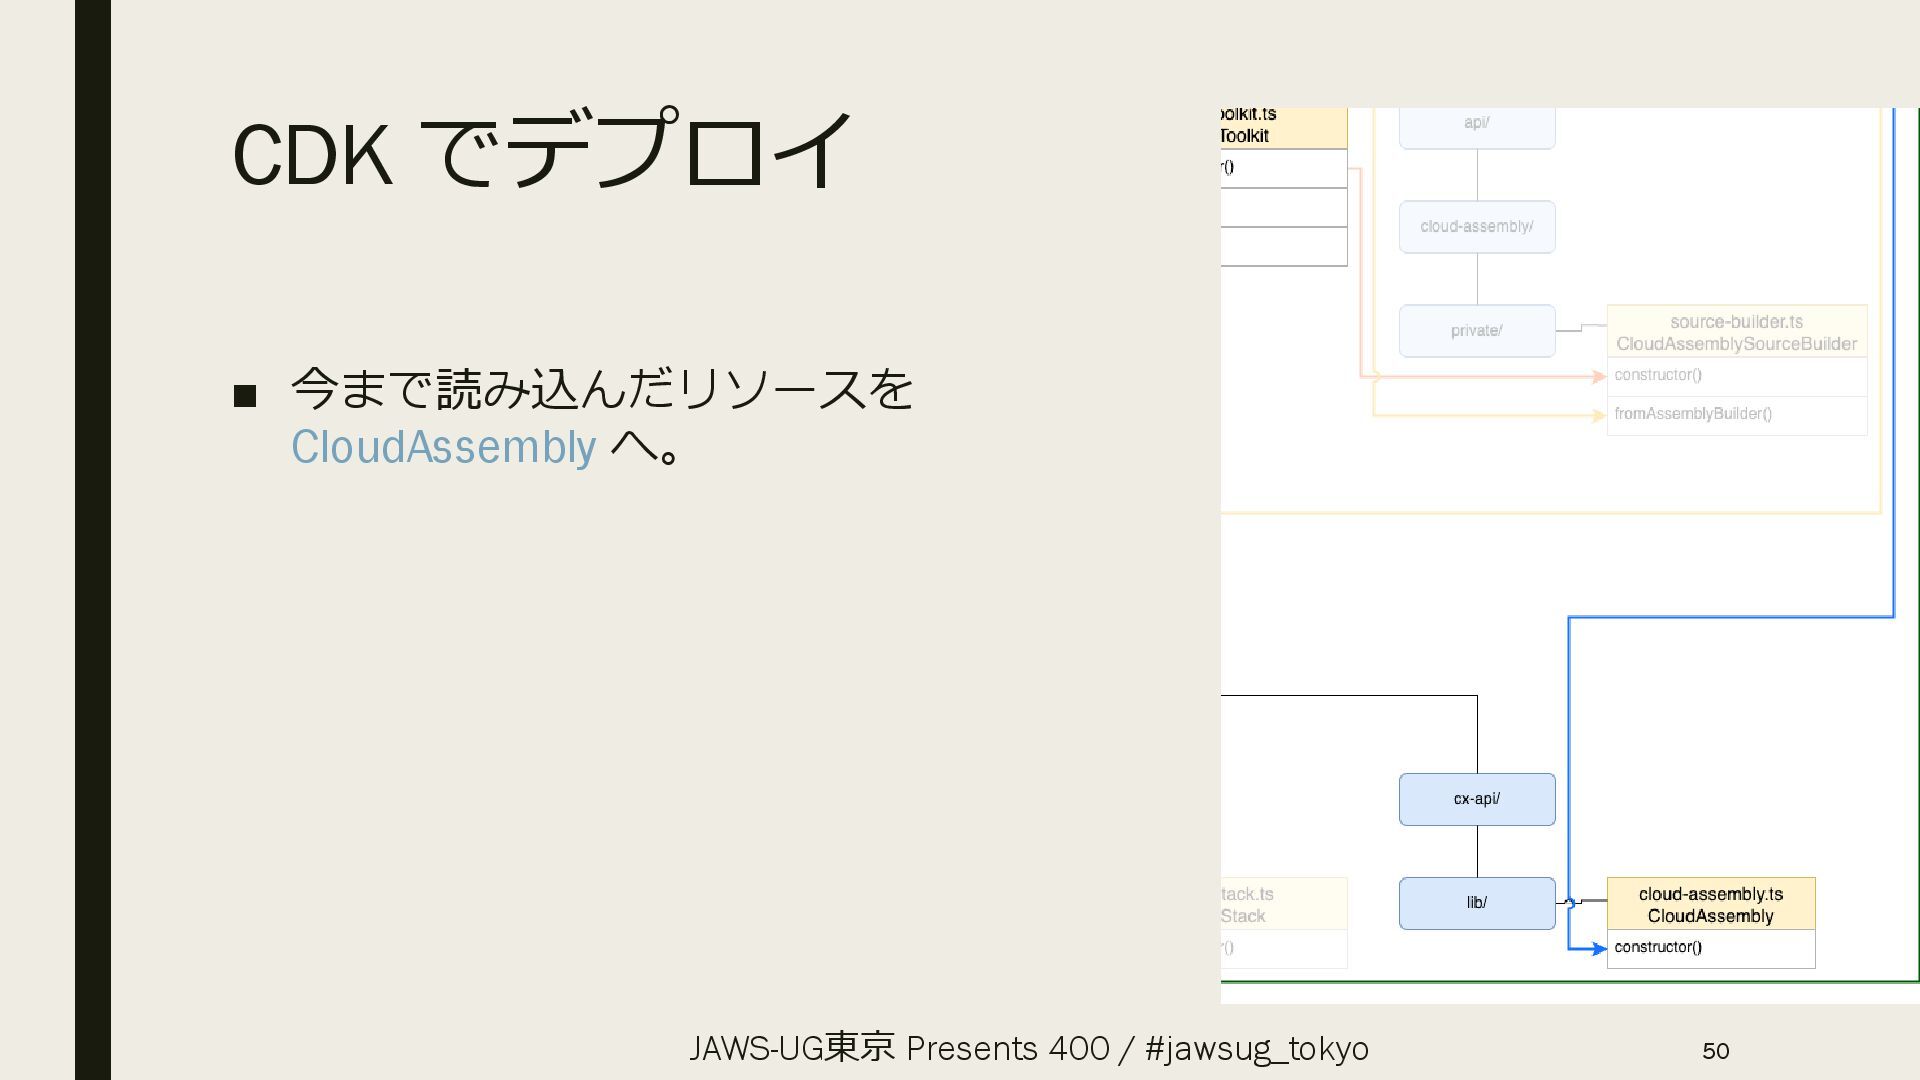Click the square bullet point marker

click(x=245, y=396)
